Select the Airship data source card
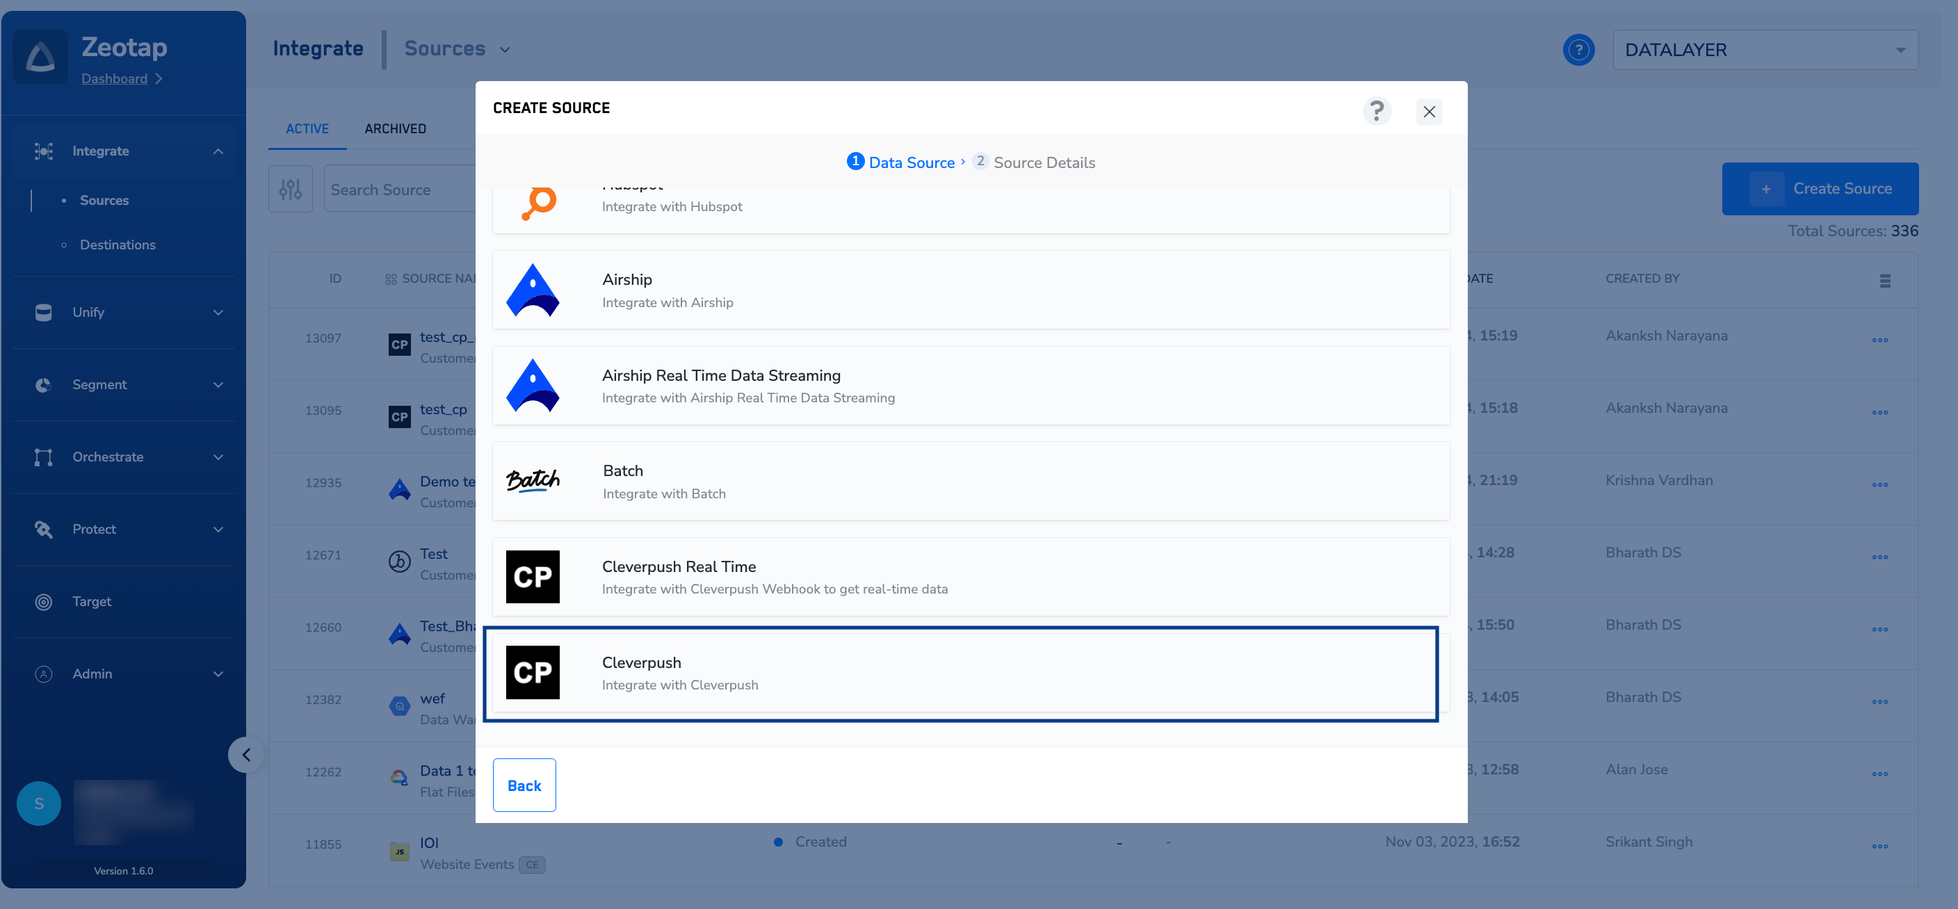This screenshot has height=909, width=1958. [x=971, y=290]
